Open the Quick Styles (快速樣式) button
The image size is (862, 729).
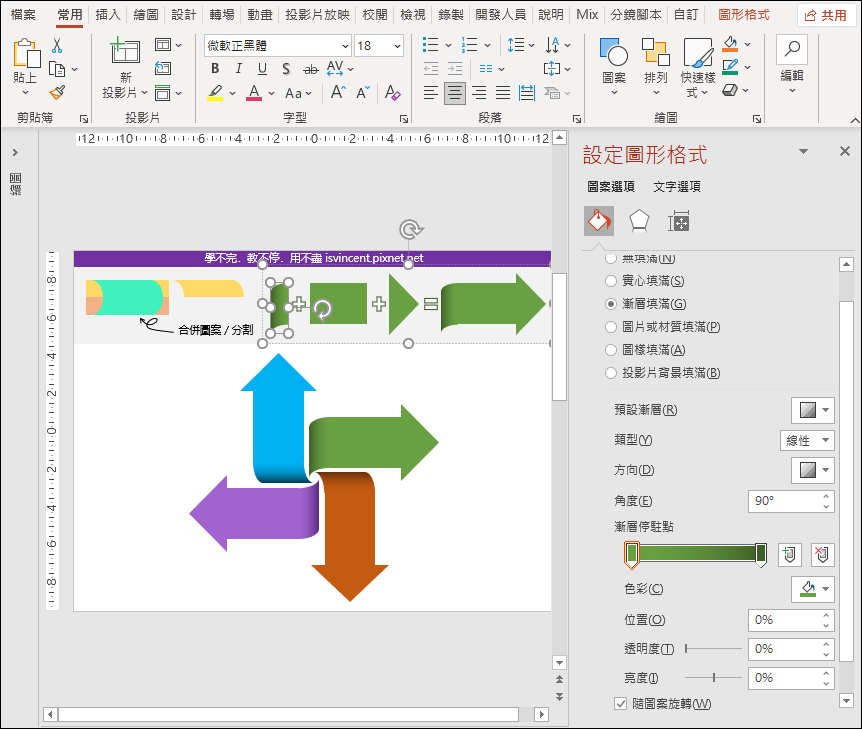698,68
